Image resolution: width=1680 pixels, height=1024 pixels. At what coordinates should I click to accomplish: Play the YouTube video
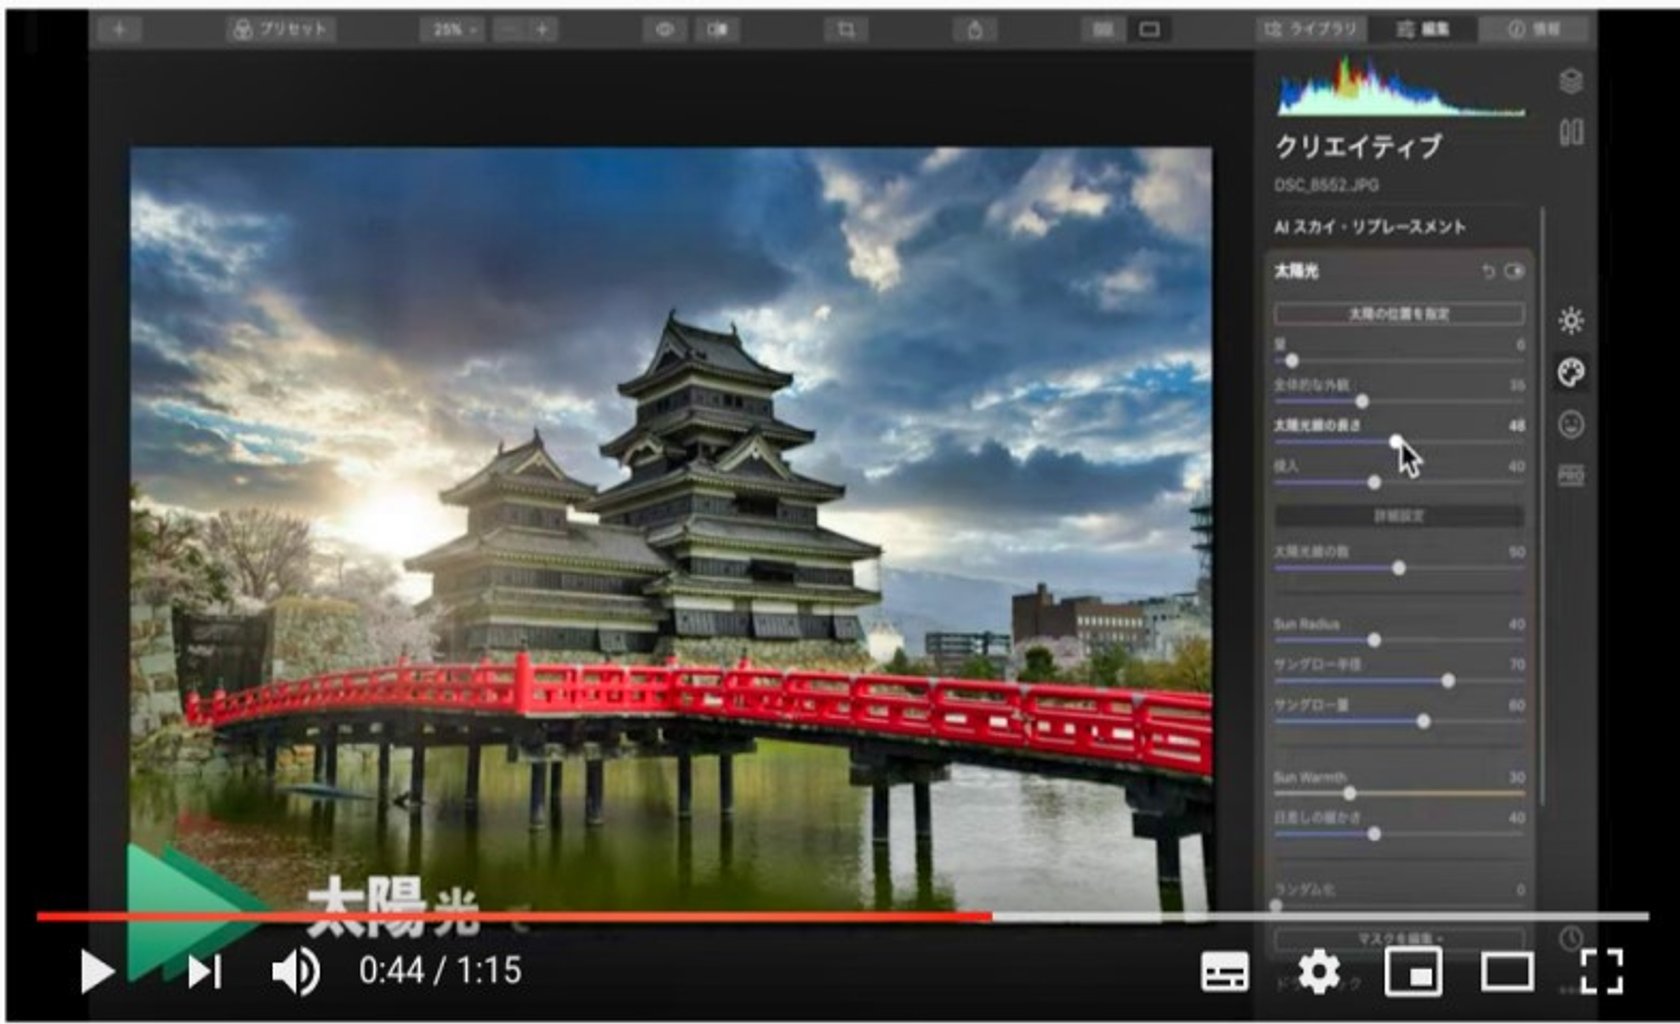point(96,971)
